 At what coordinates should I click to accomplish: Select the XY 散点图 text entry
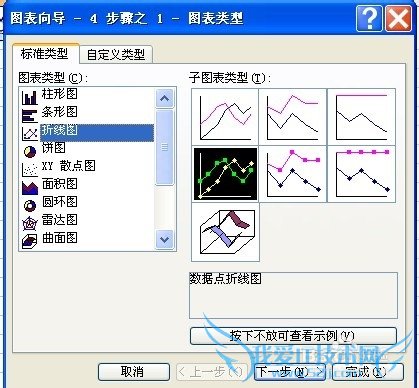pos(69,166)
